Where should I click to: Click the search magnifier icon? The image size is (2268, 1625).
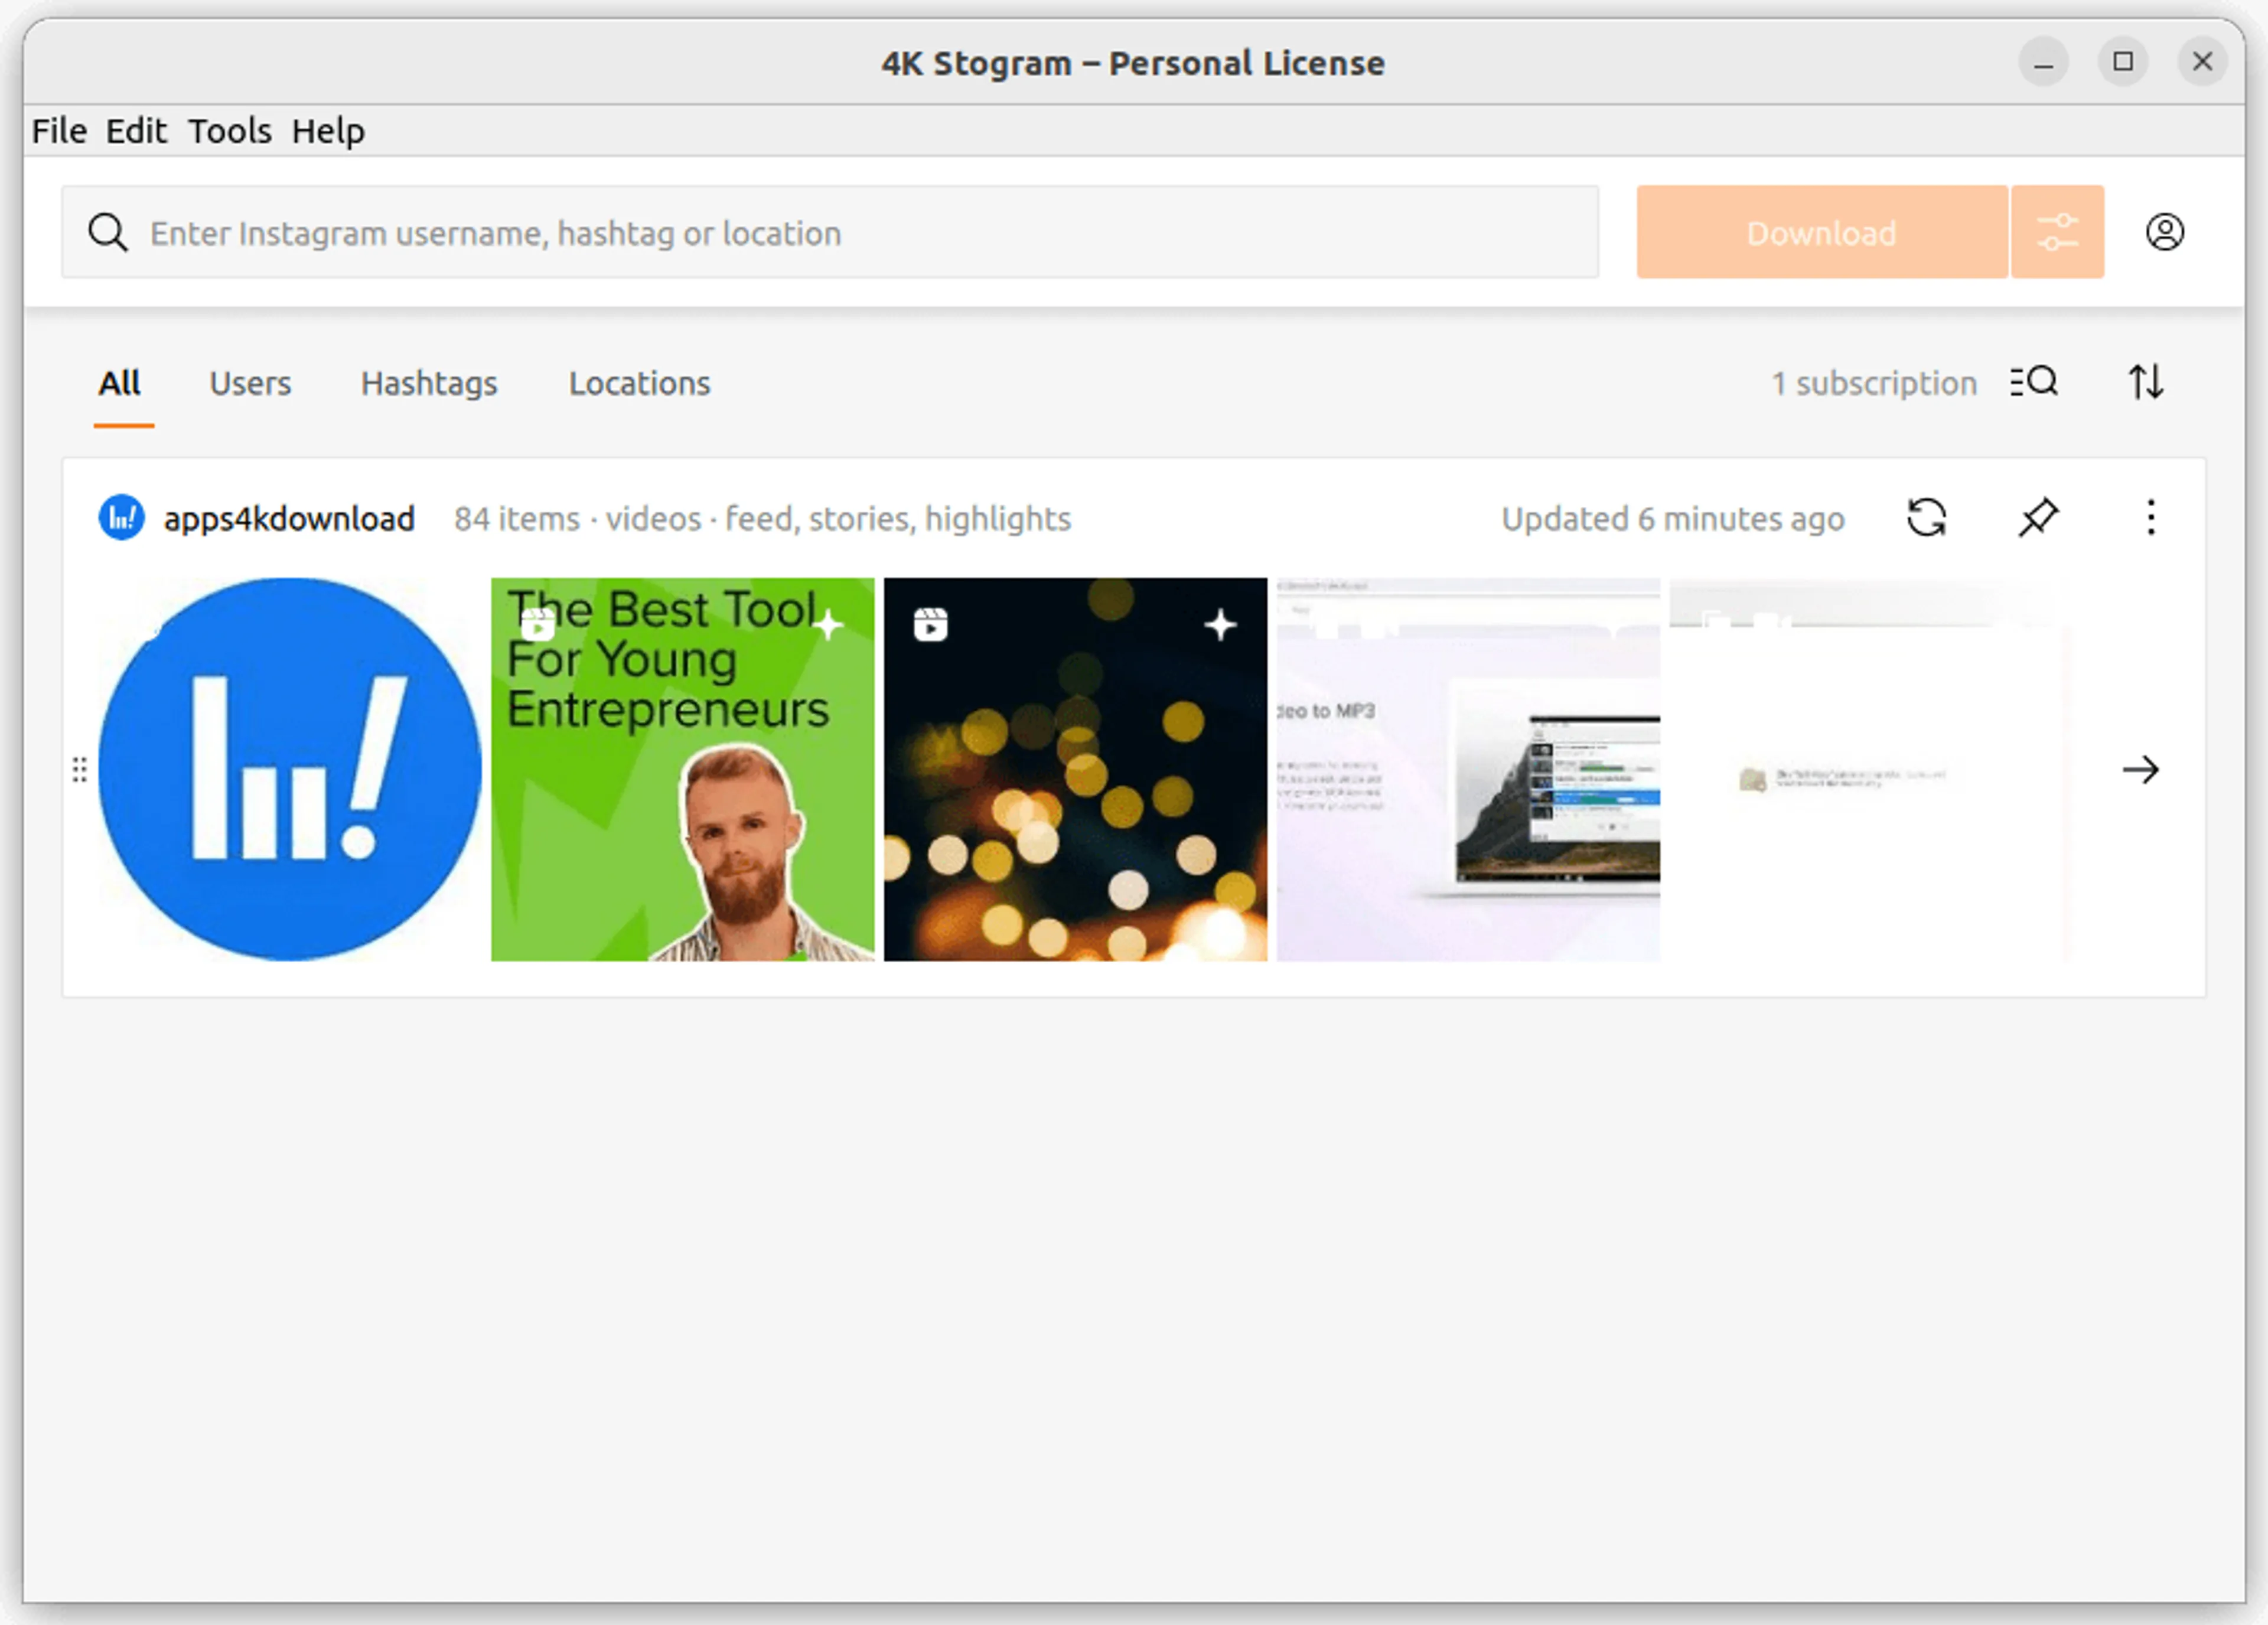108,233
